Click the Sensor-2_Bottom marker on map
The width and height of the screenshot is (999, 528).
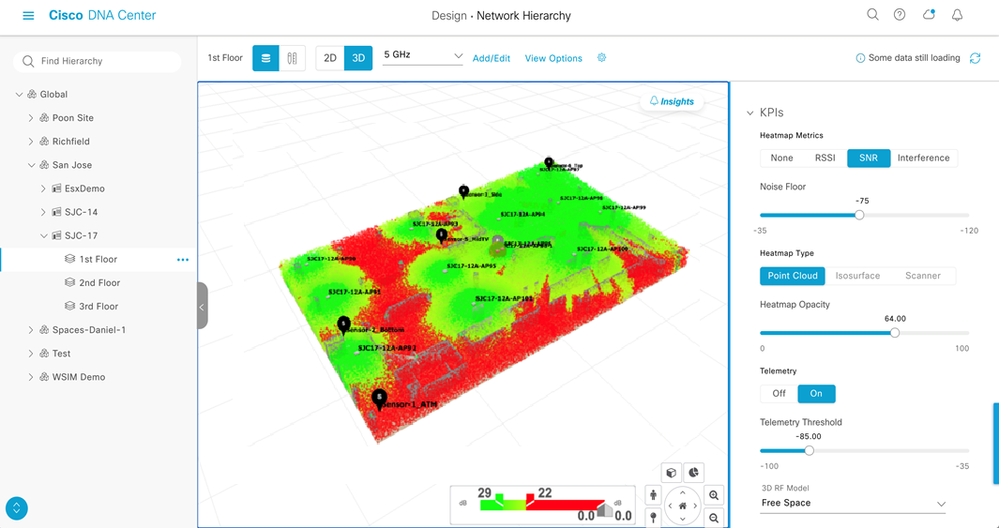[343, 325]
